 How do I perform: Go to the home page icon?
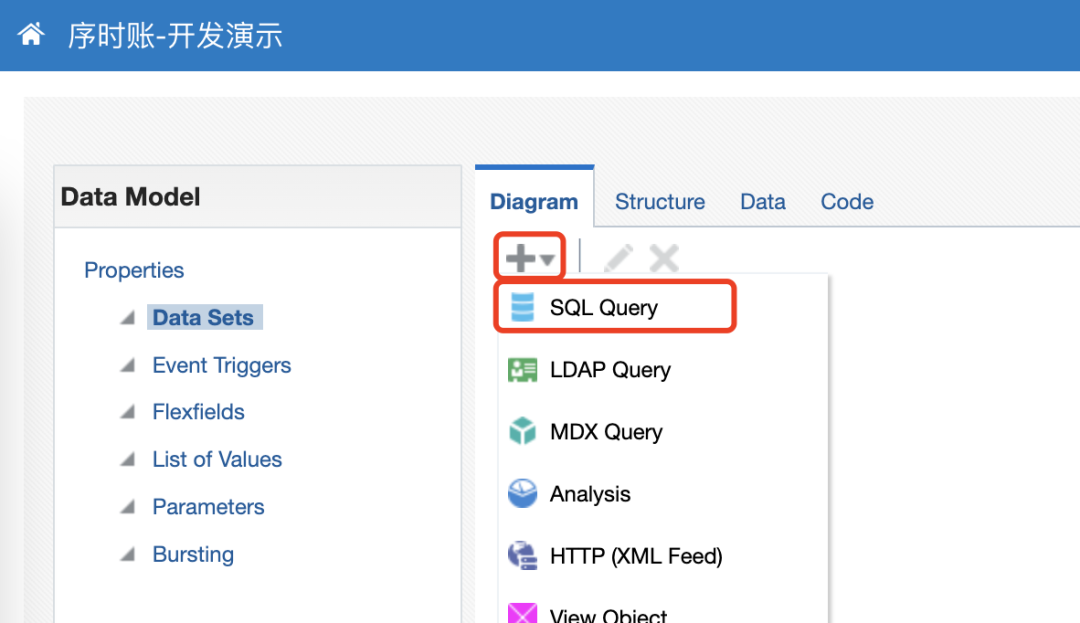pos(31,34)
